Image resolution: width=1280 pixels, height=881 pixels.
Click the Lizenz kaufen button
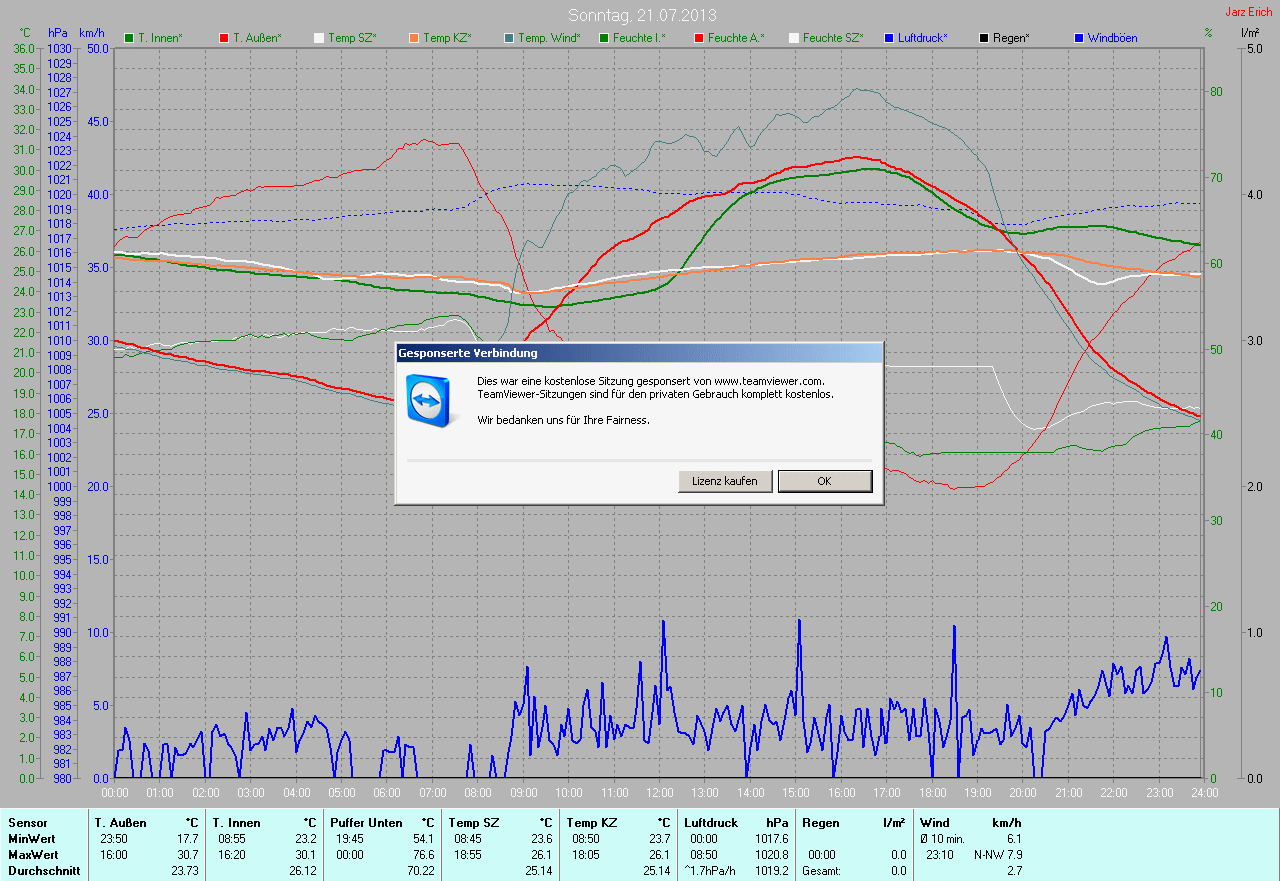(725, 481)
